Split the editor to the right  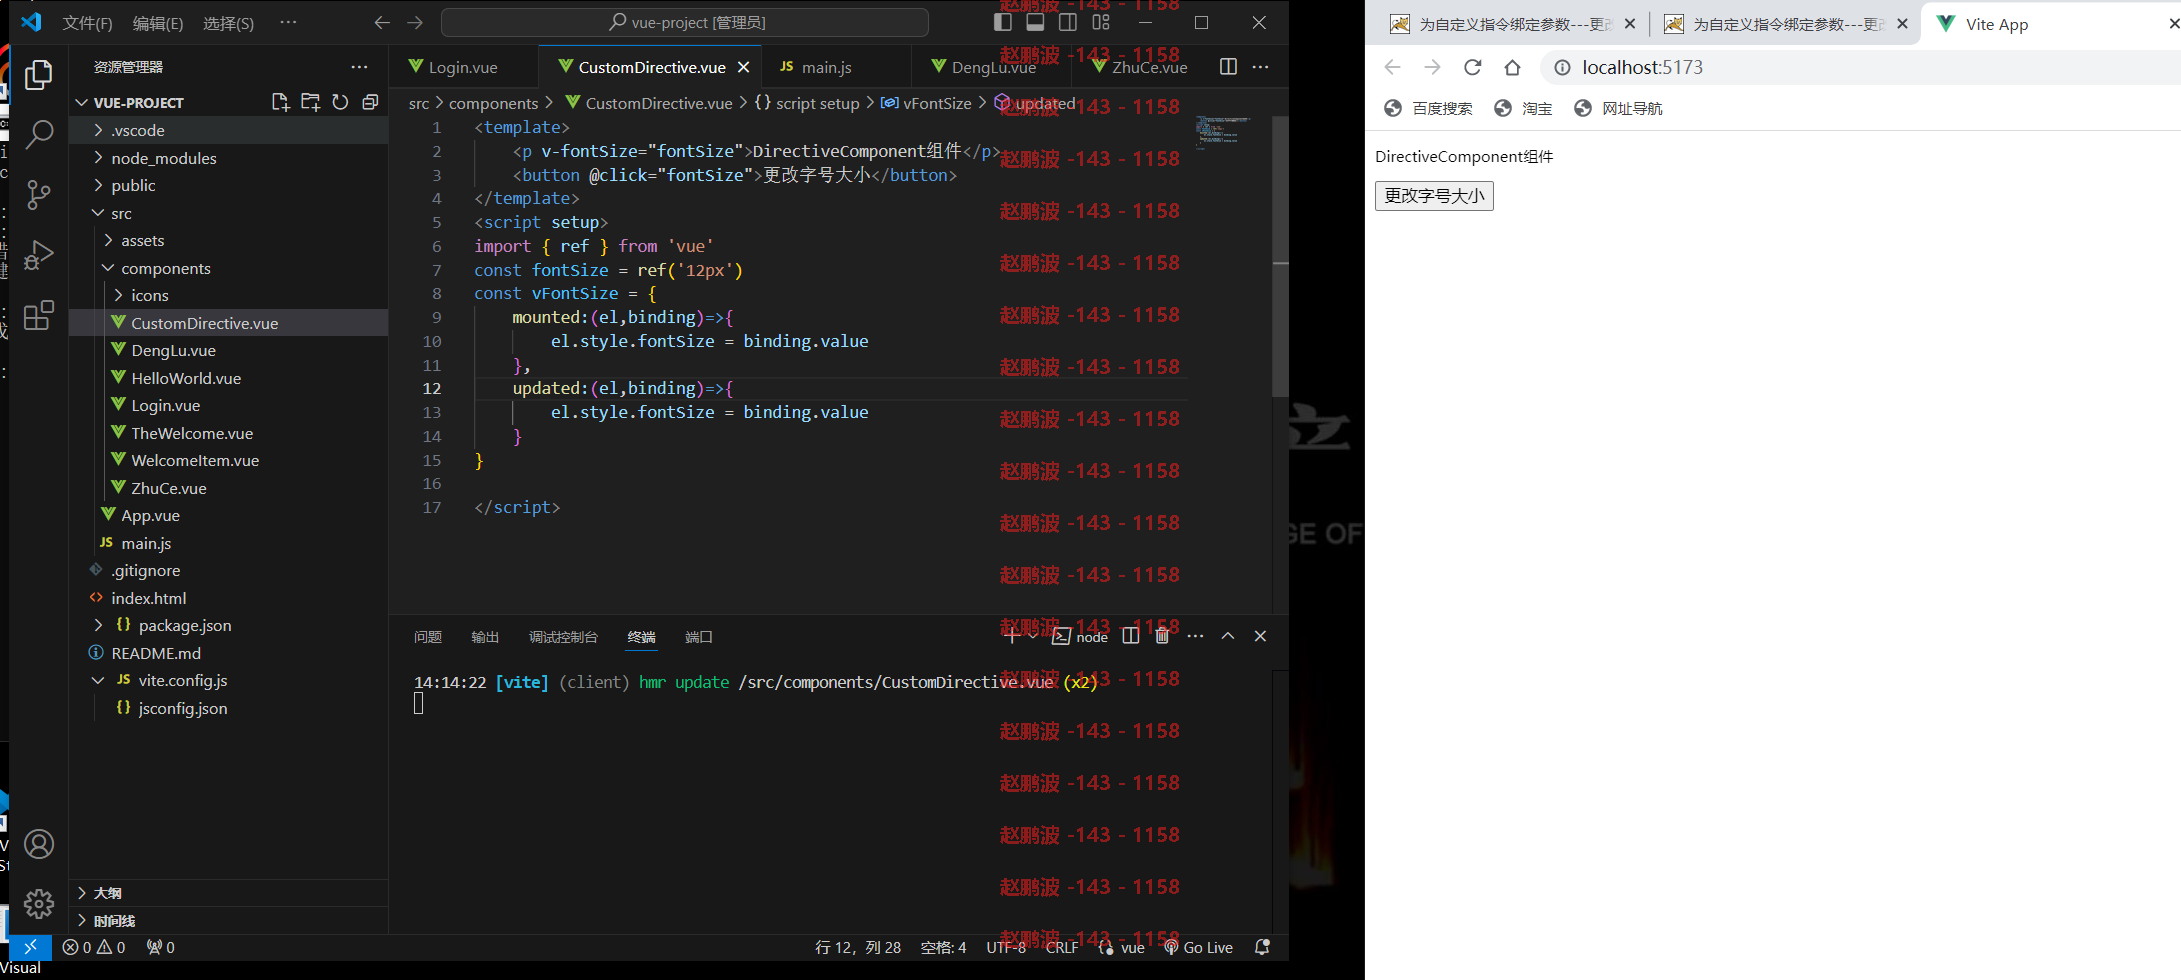pyautogui.click(x=1228, y=67)
